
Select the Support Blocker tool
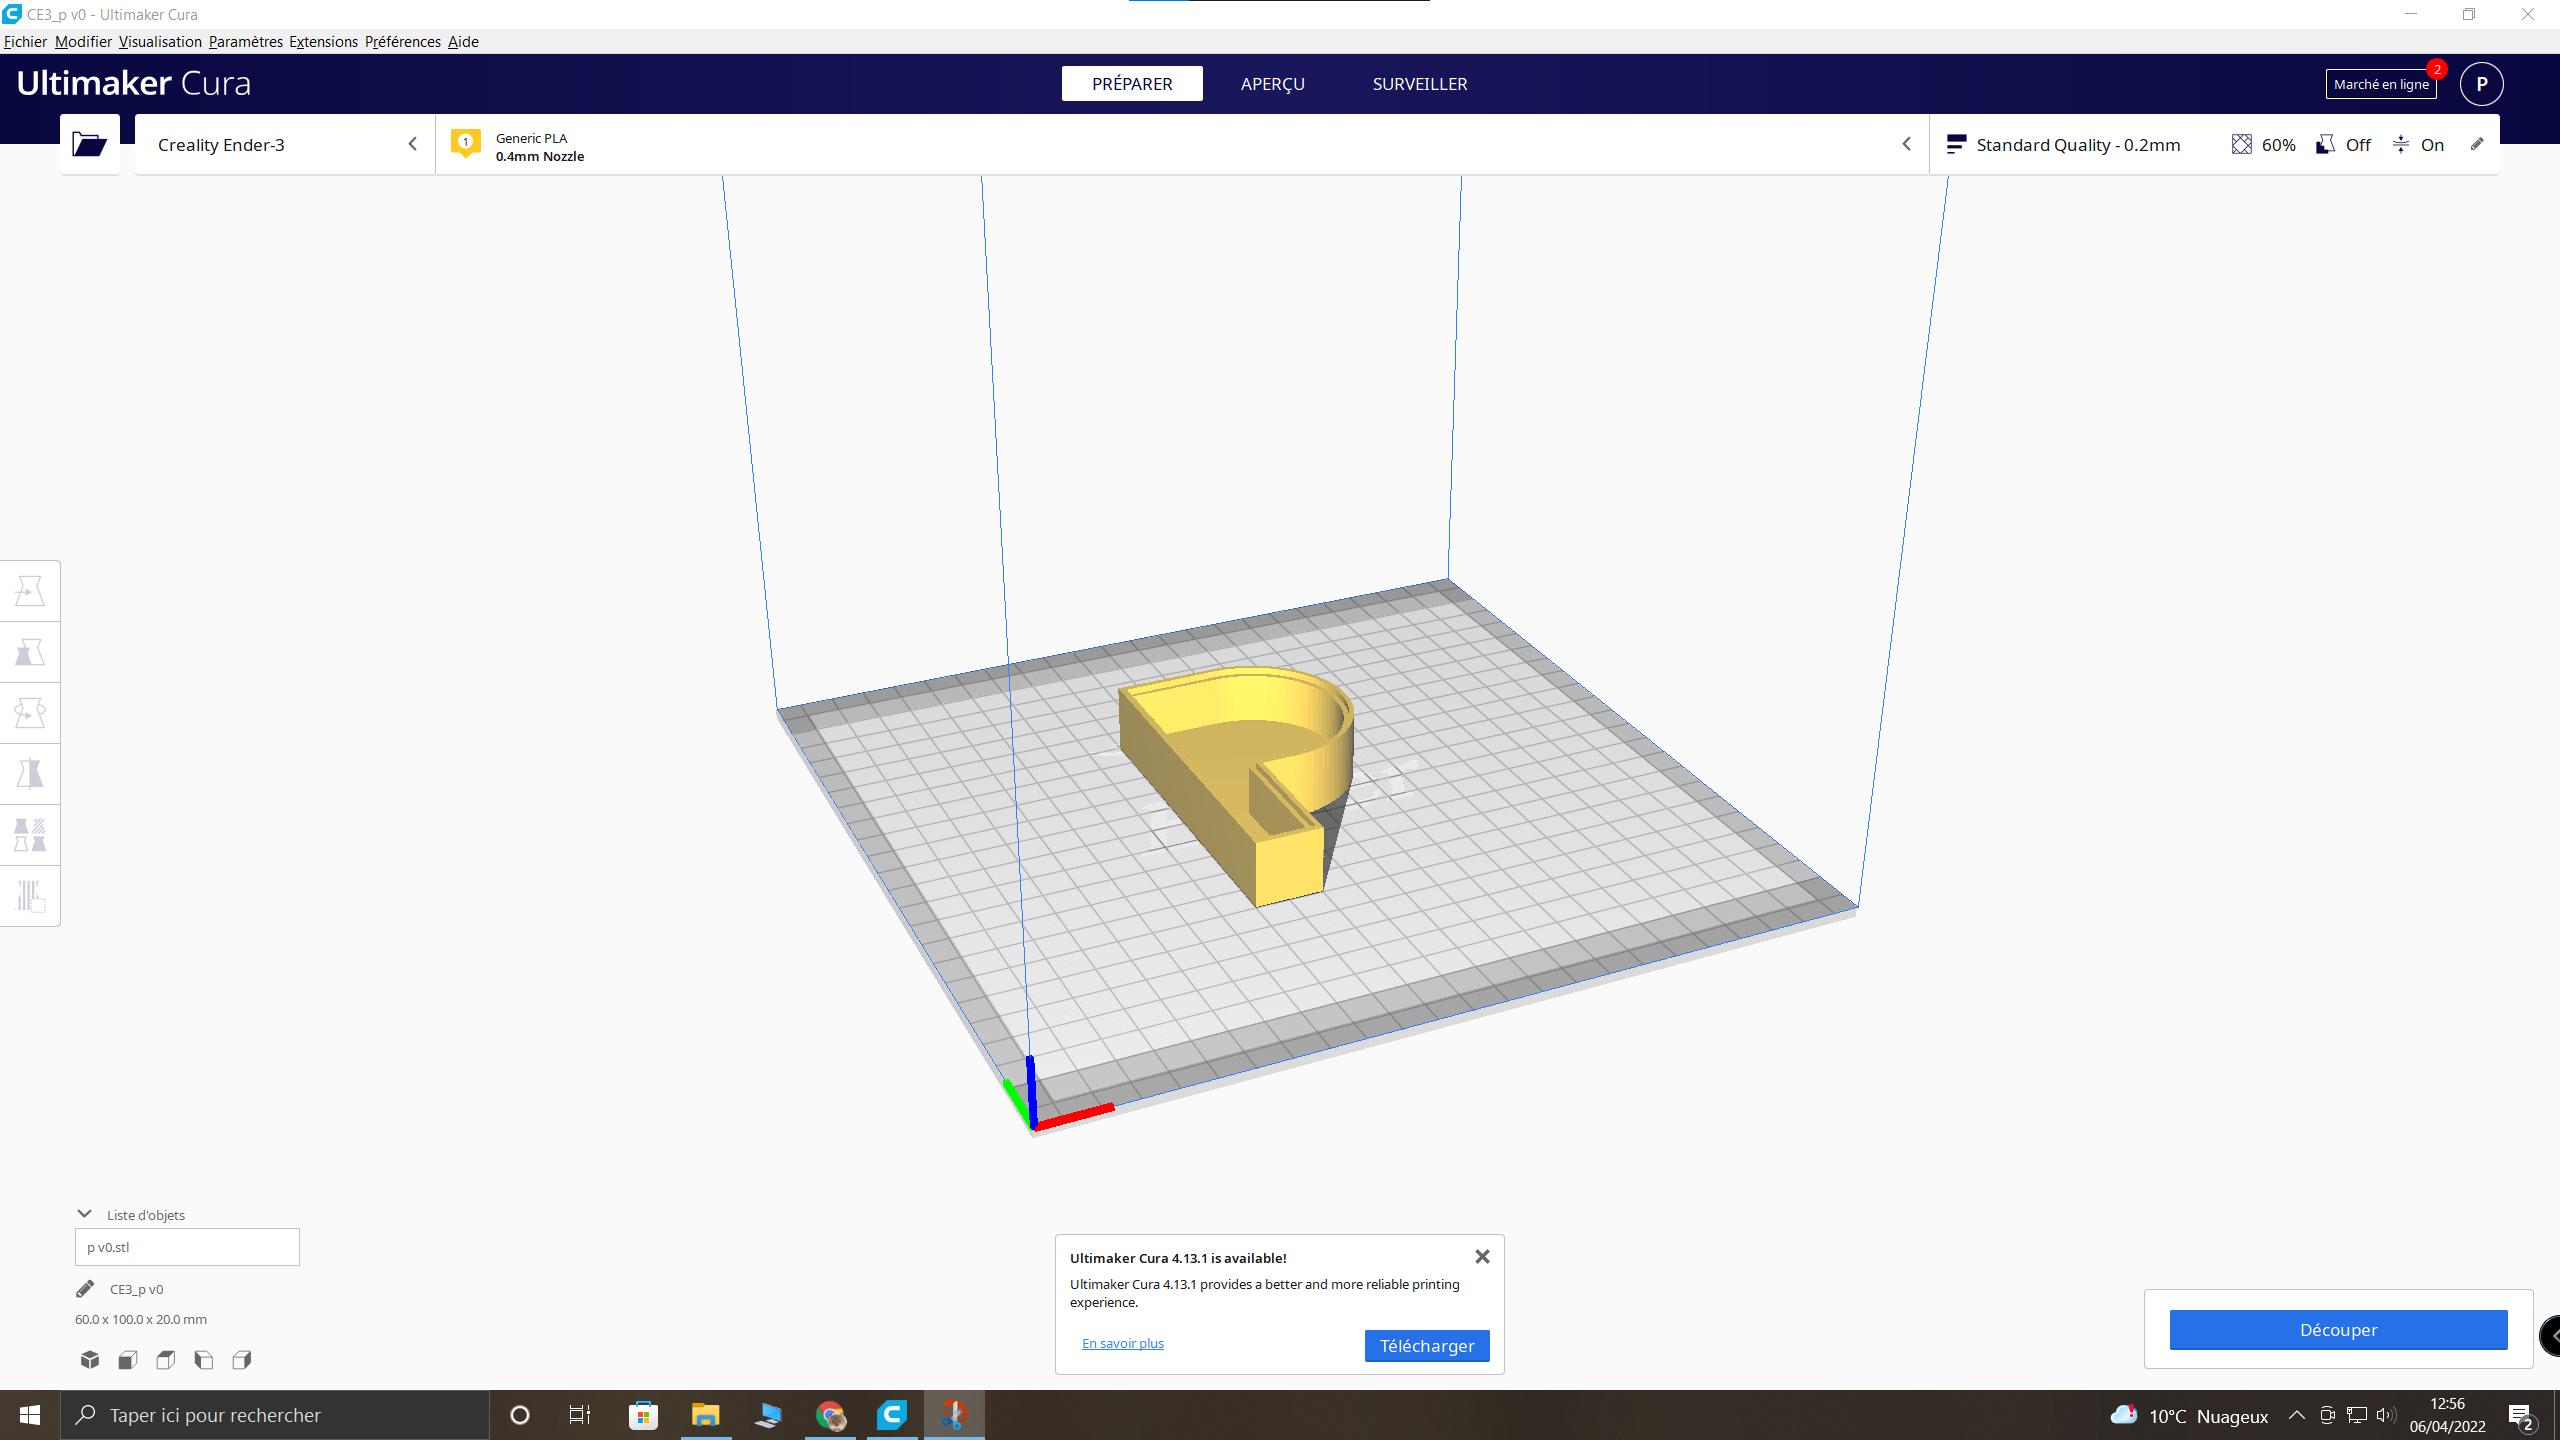point(30,895)
